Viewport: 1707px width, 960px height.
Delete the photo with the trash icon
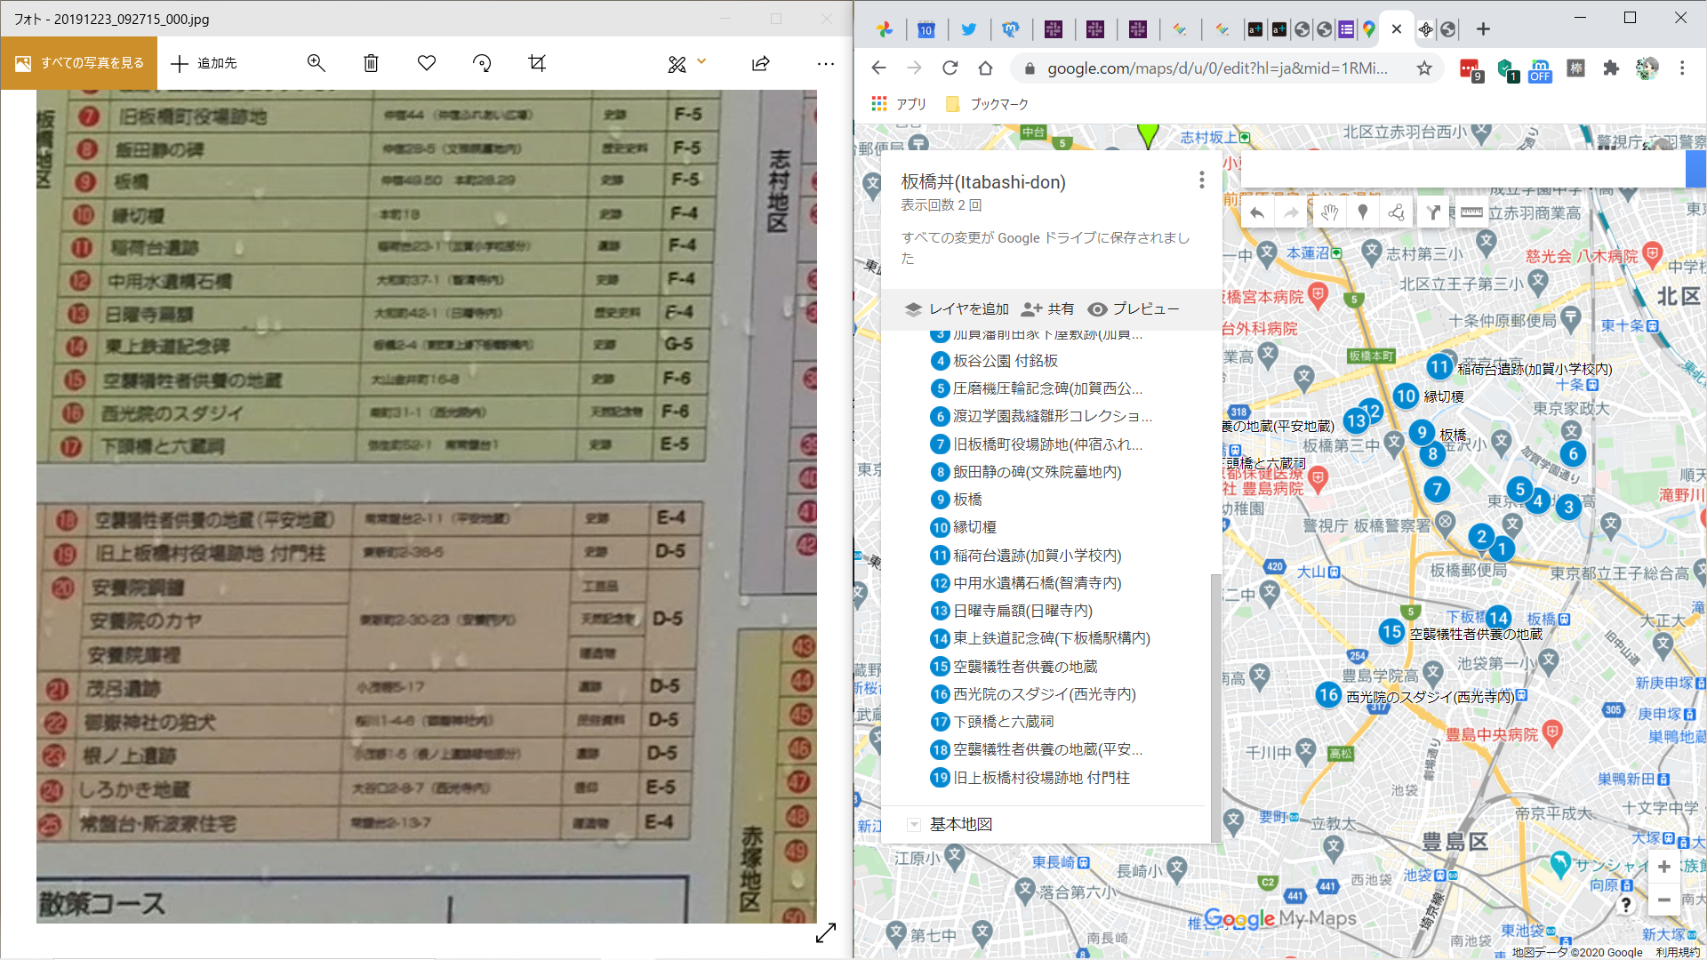click(x=371, y=63)
